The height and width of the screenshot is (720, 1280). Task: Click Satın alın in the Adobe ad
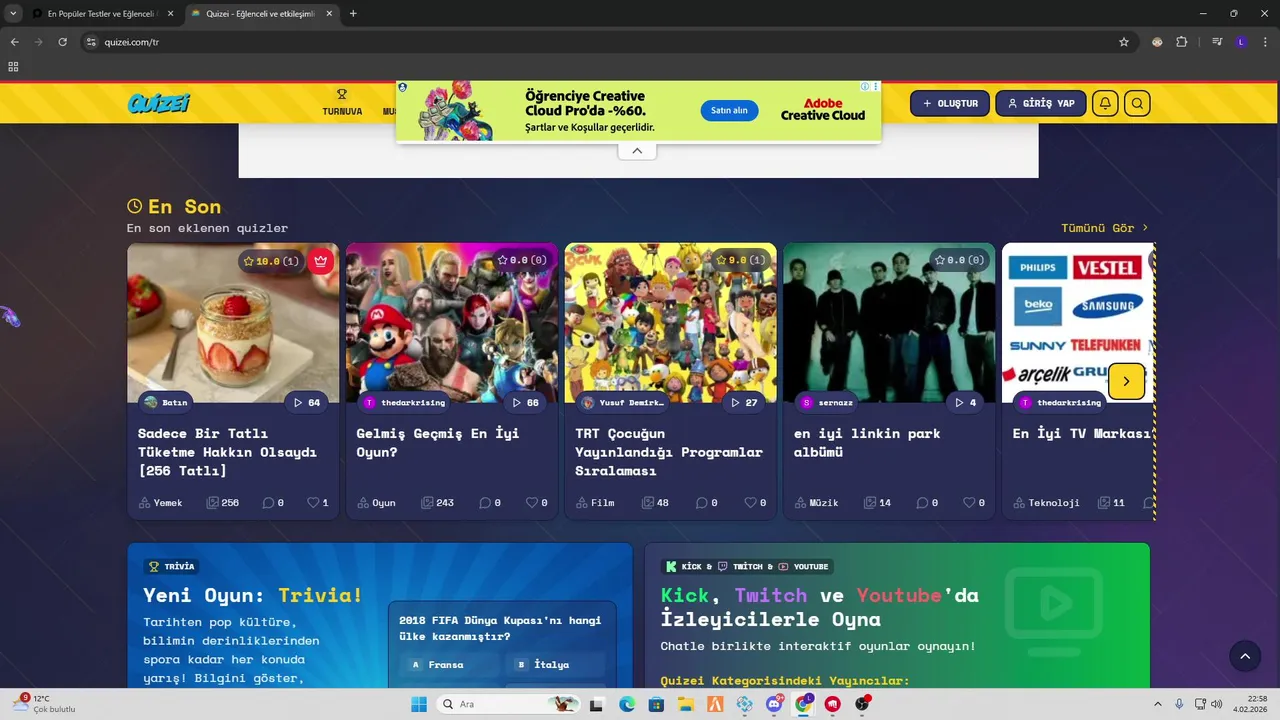(x=729, y=110)
